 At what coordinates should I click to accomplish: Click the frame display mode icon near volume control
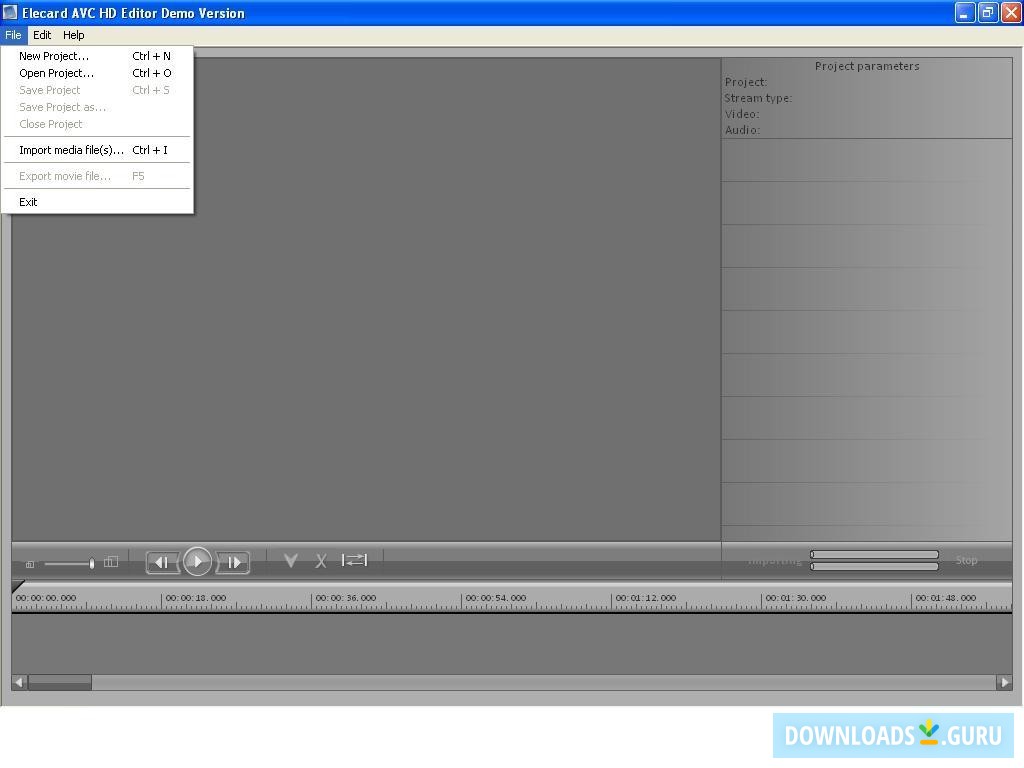pos(111,561)
